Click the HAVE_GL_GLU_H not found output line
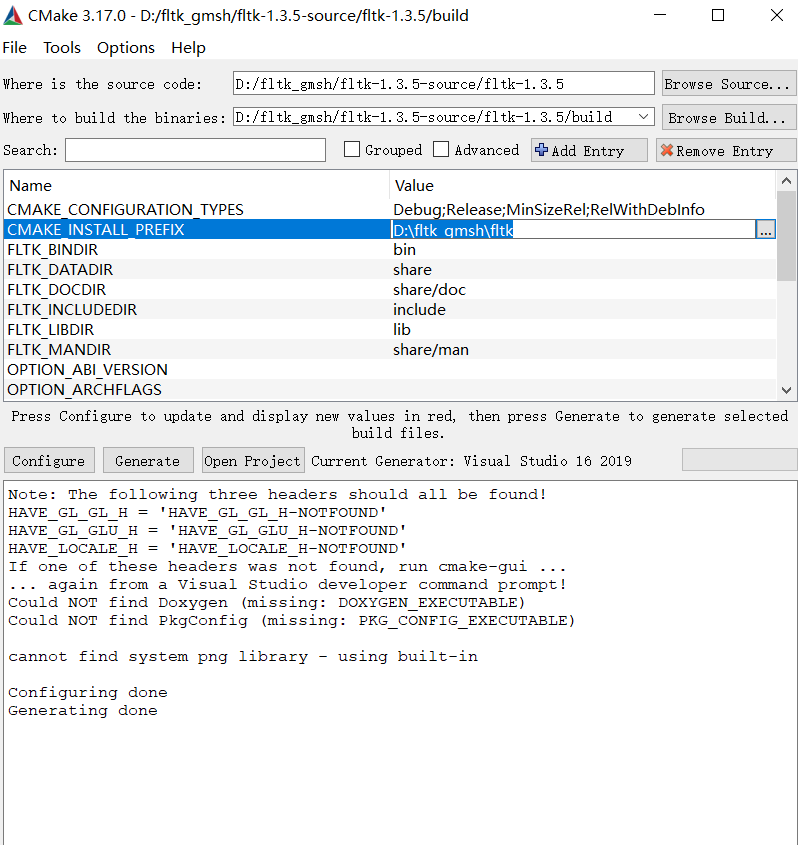Screen dimensions: 798x845 tap(207, 530)
